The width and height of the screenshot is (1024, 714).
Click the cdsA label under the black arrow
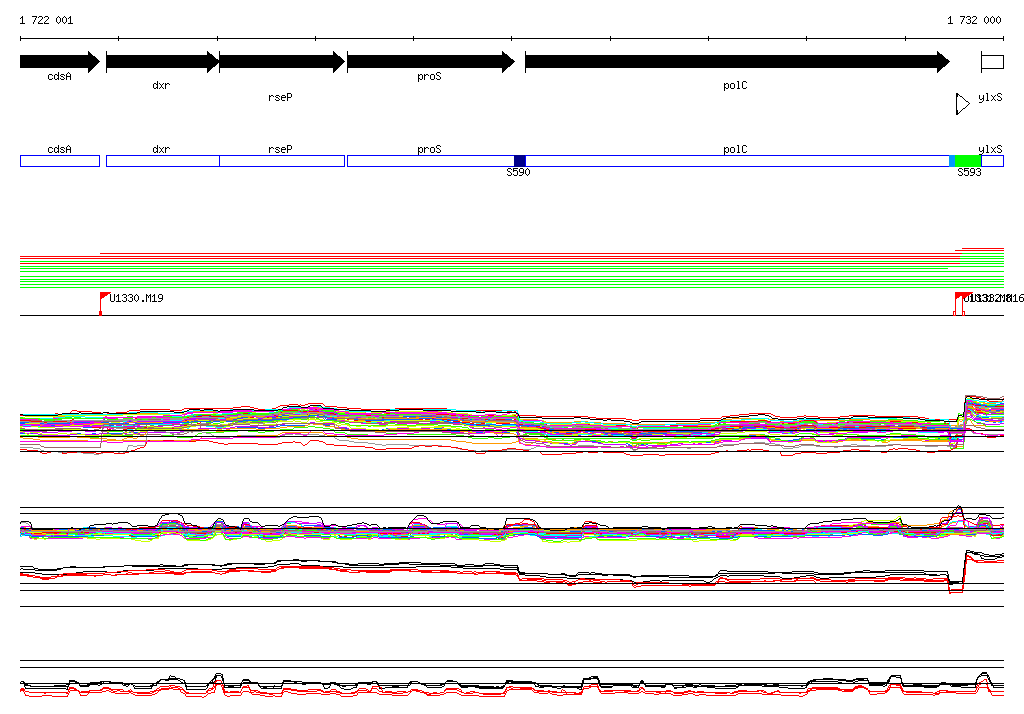coord(59,76)
